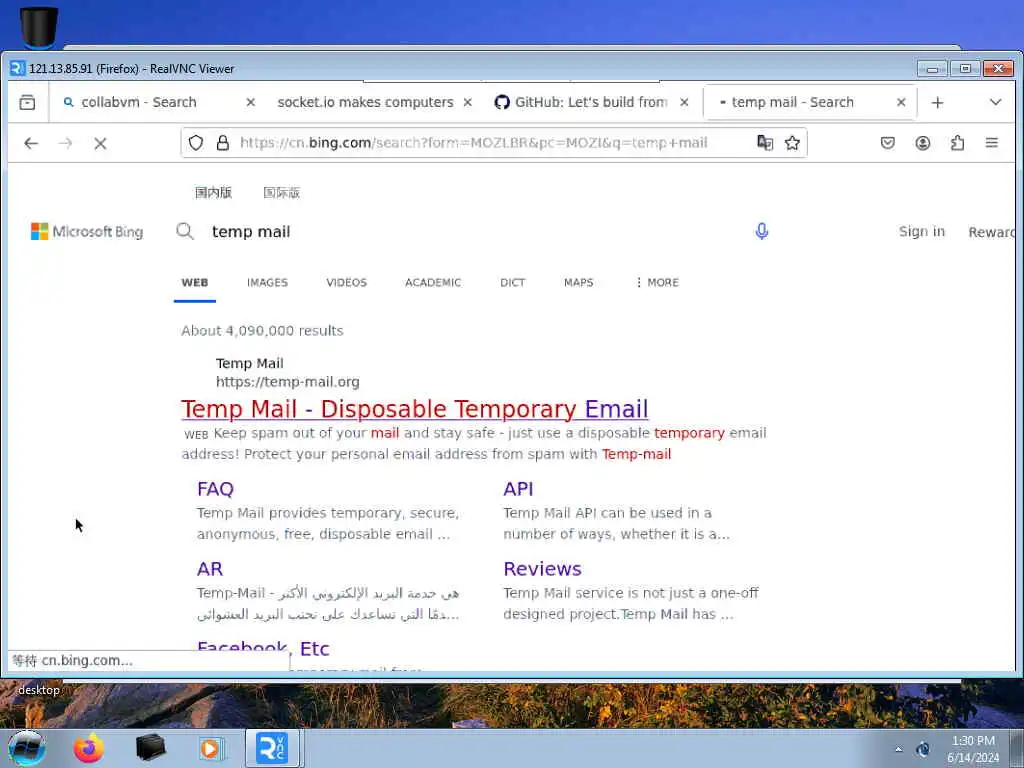Viewport: 1024px width, 768px height.
Task: Close the collabvm - Search tab
Action: [x=250, y=103]
